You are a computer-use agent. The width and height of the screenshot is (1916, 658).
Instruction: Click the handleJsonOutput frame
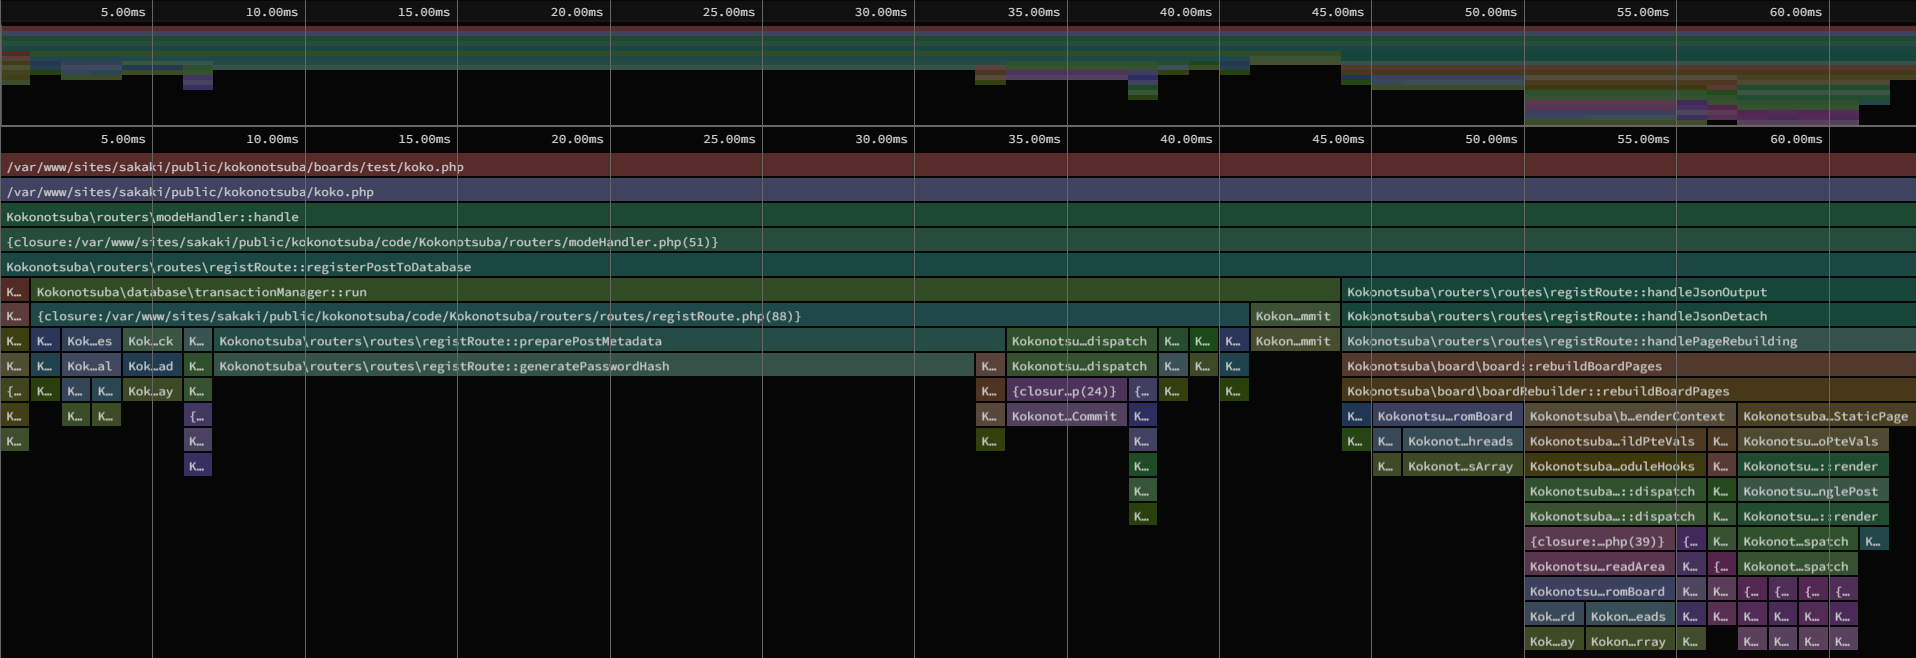coord(1627,292)
